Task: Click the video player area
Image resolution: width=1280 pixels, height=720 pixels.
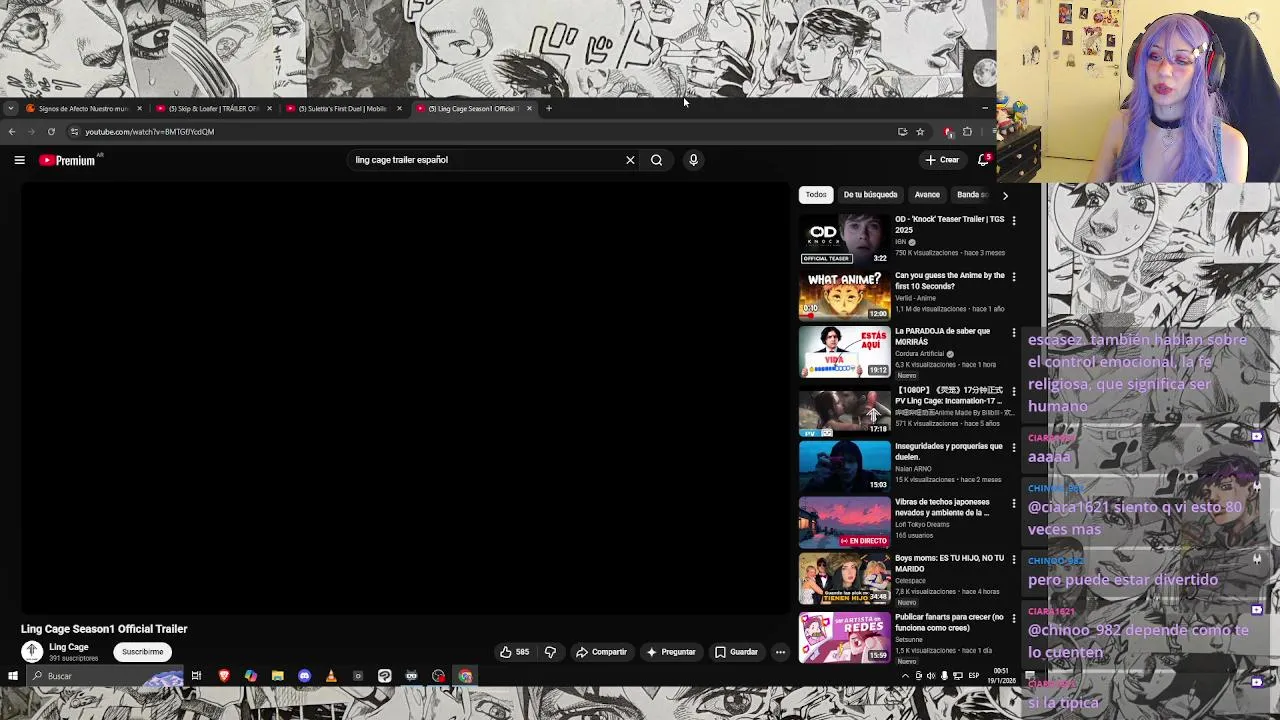Action: [405, 397]
